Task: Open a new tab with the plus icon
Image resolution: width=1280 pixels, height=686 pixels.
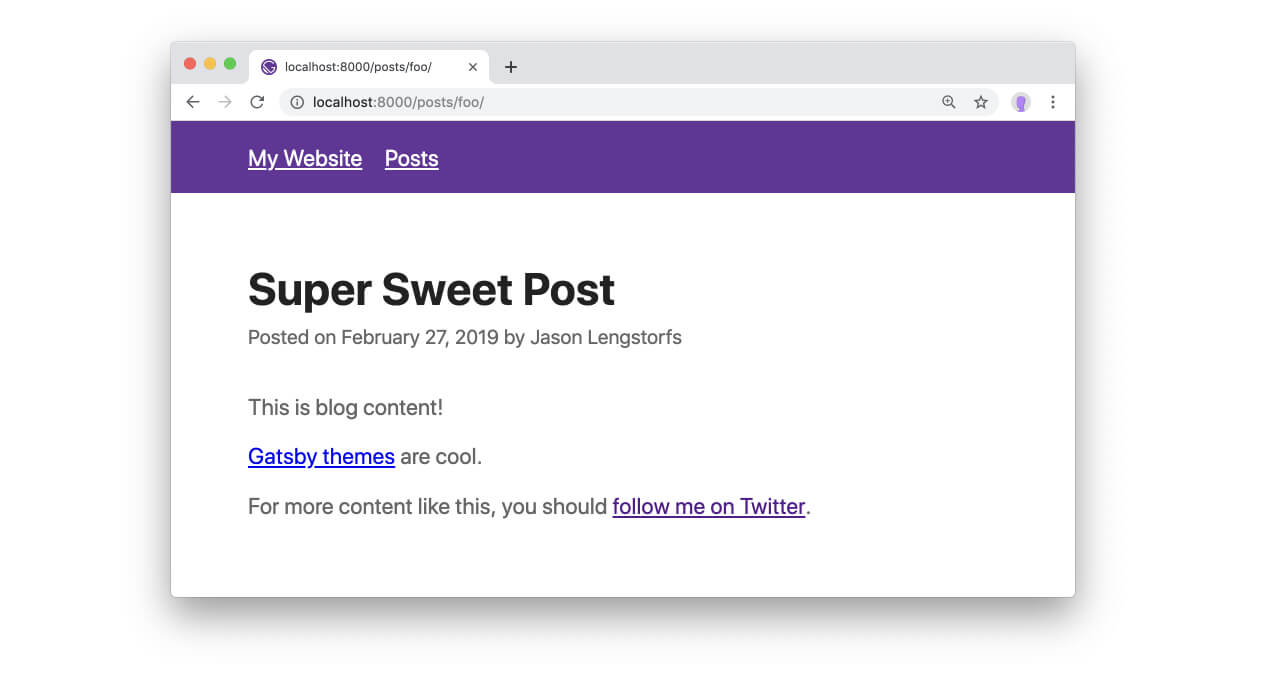Action: pyautogui.click(x=510, y=67)
